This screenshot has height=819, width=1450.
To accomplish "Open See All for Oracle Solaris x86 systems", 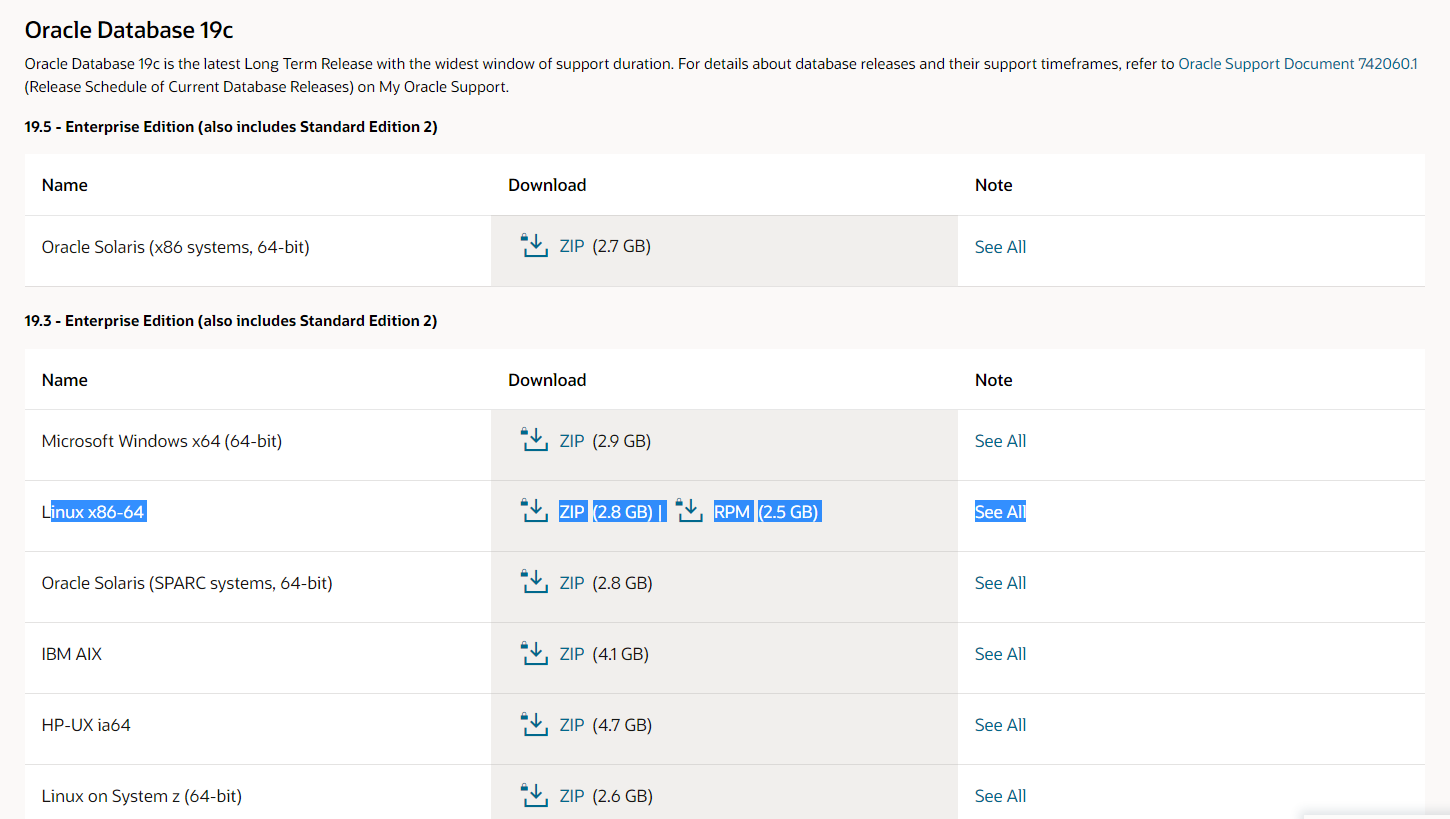I will tap(1000, 246).
